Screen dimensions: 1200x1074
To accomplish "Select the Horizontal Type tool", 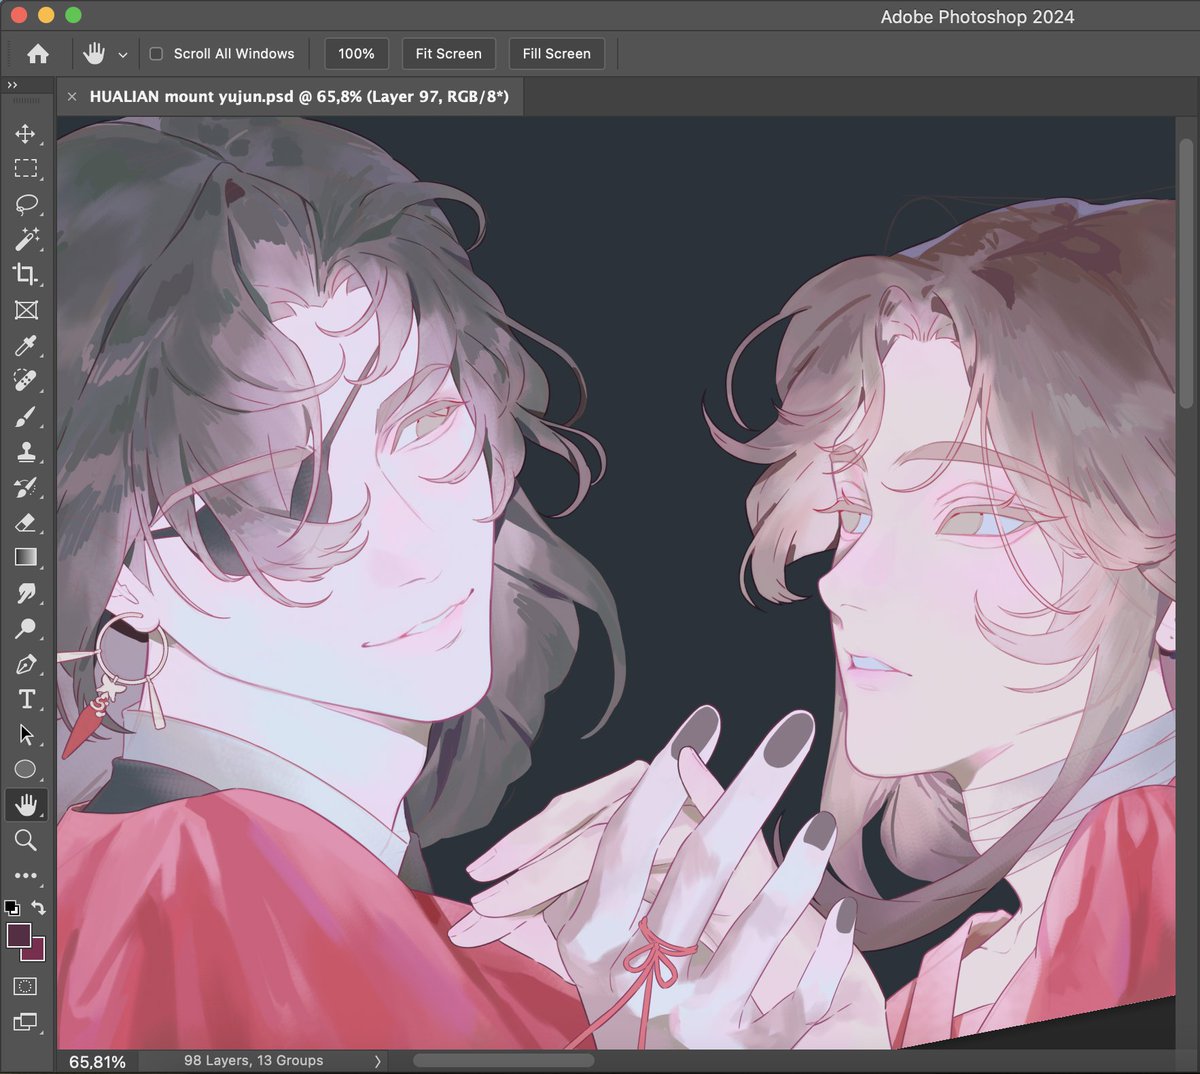I will click(26, 699).
